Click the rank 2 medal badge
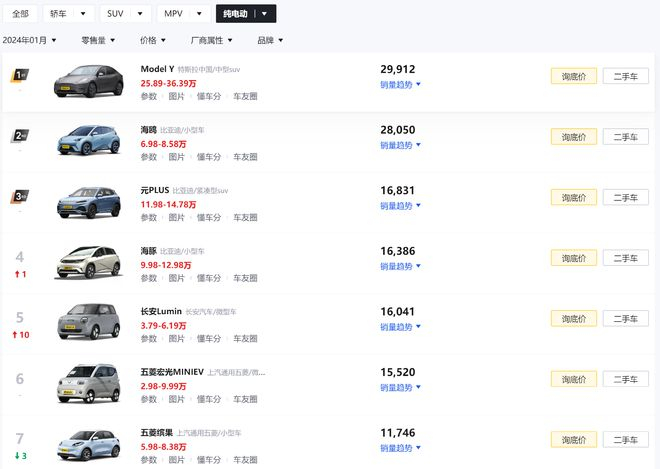Viewport: 660px width, 469px height. [x=20, y=136]
